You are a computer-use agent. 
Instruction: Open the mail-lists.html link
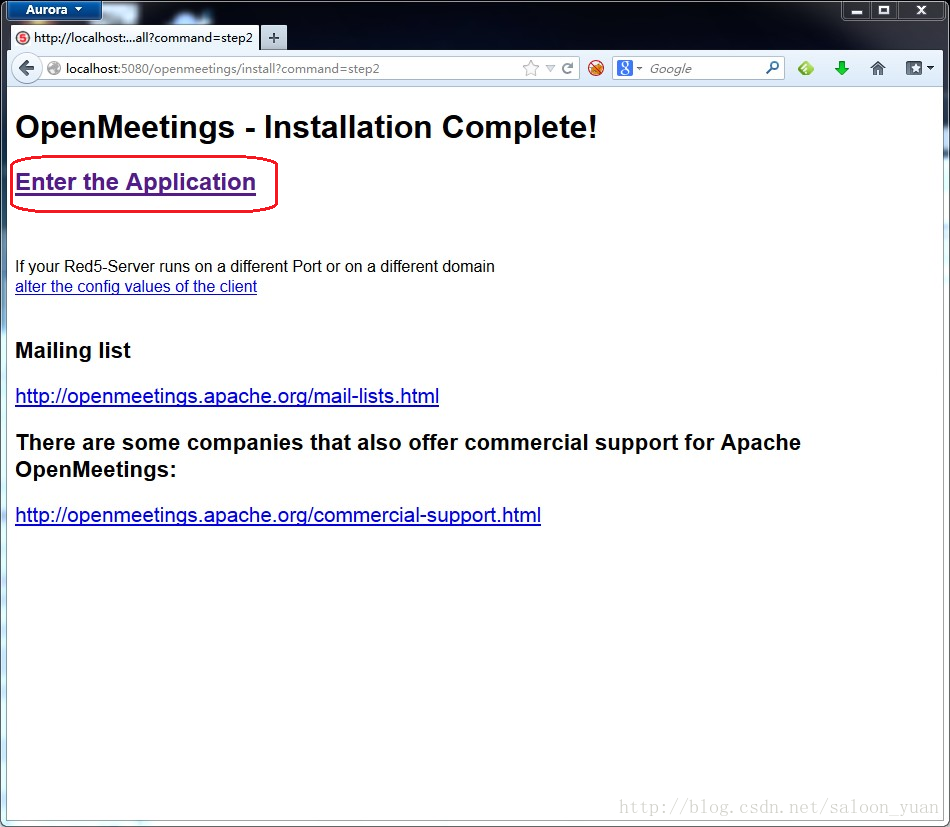coord(227,396)
